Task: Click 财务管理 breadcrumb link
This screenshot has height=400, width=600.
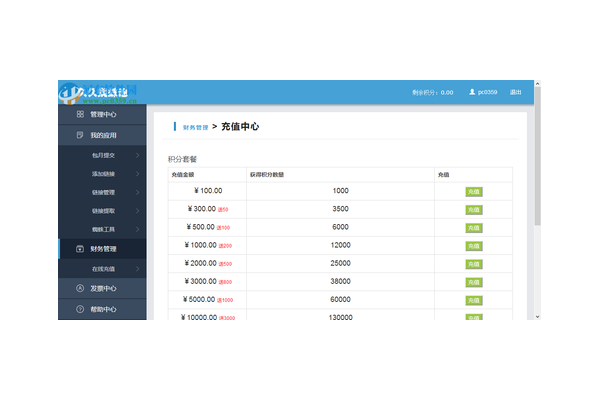Action: pos(195,128)
